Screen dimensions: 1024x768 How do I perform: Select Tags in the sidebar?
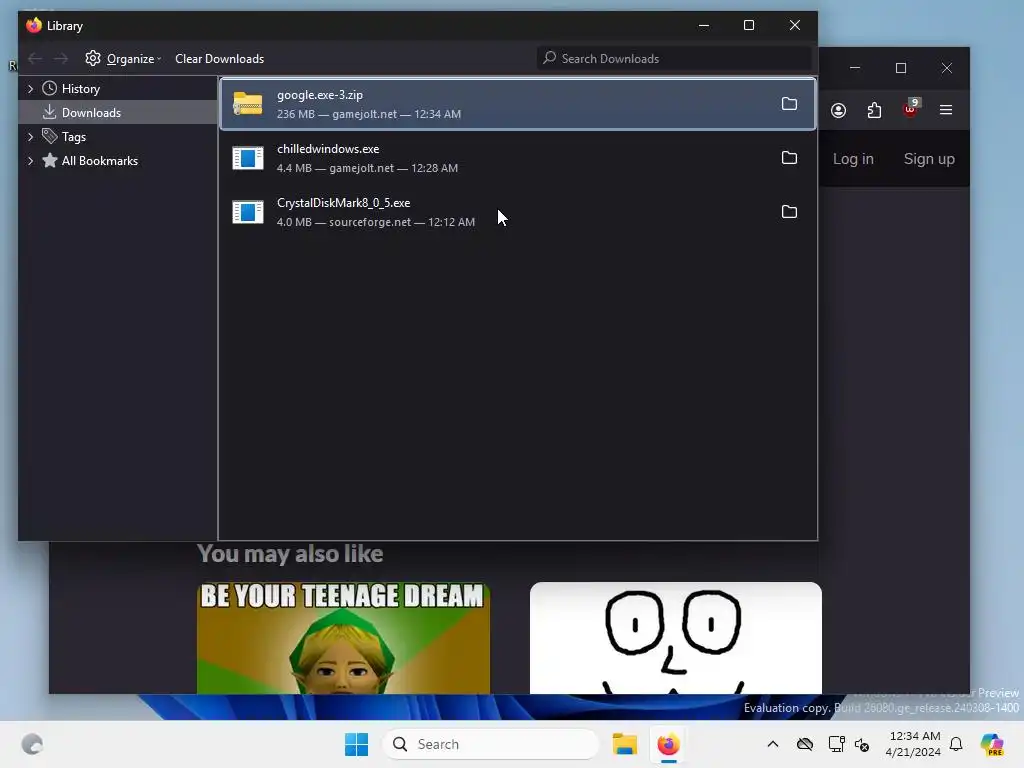pyautogui.click(x=74, y=137)
